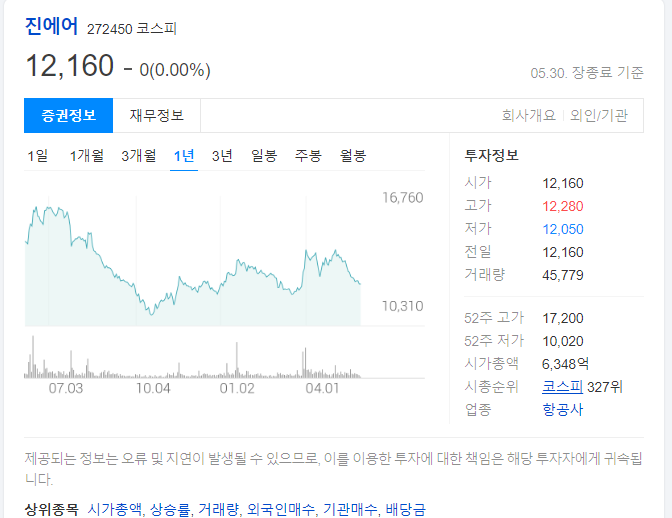
Task: Open the 외인/기관 link
Action: pyautogui.click(x=599, y=115)
